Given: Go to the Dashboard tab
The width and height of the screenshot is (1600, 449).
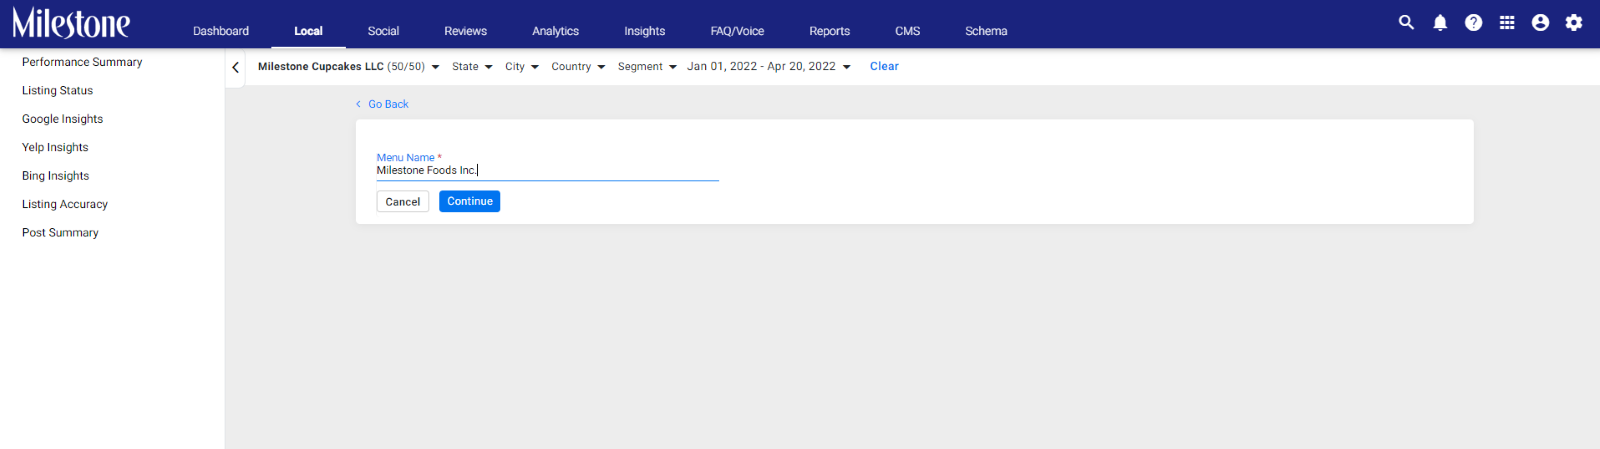Looking at the screenshot, I should 221,31.
